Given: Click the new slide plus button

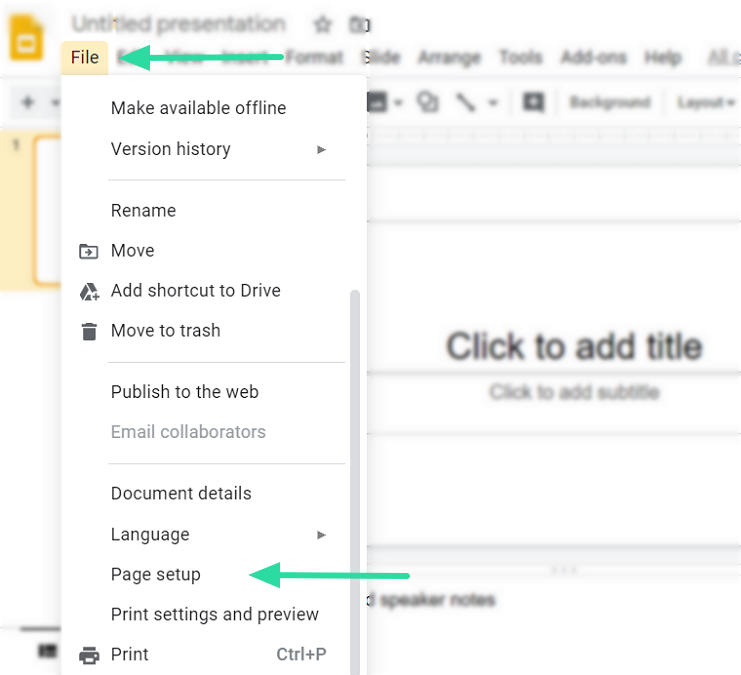Looking at the screenshot, I should (x=28, y=102).
